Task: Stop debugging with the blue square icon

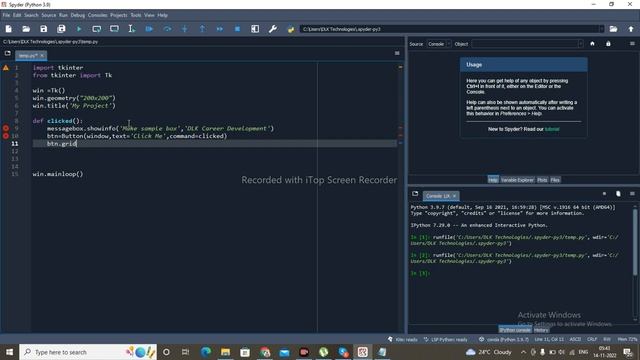Action: [x=237, y=29]
